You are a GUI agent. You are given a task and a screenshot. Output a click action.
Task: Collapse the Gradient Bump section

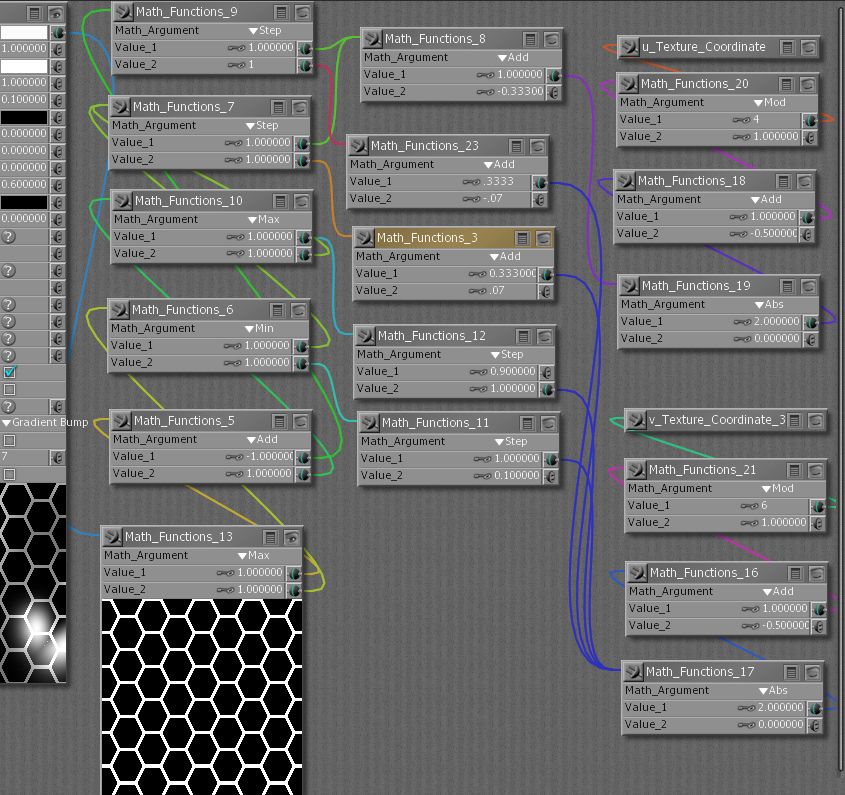point(6,423)
